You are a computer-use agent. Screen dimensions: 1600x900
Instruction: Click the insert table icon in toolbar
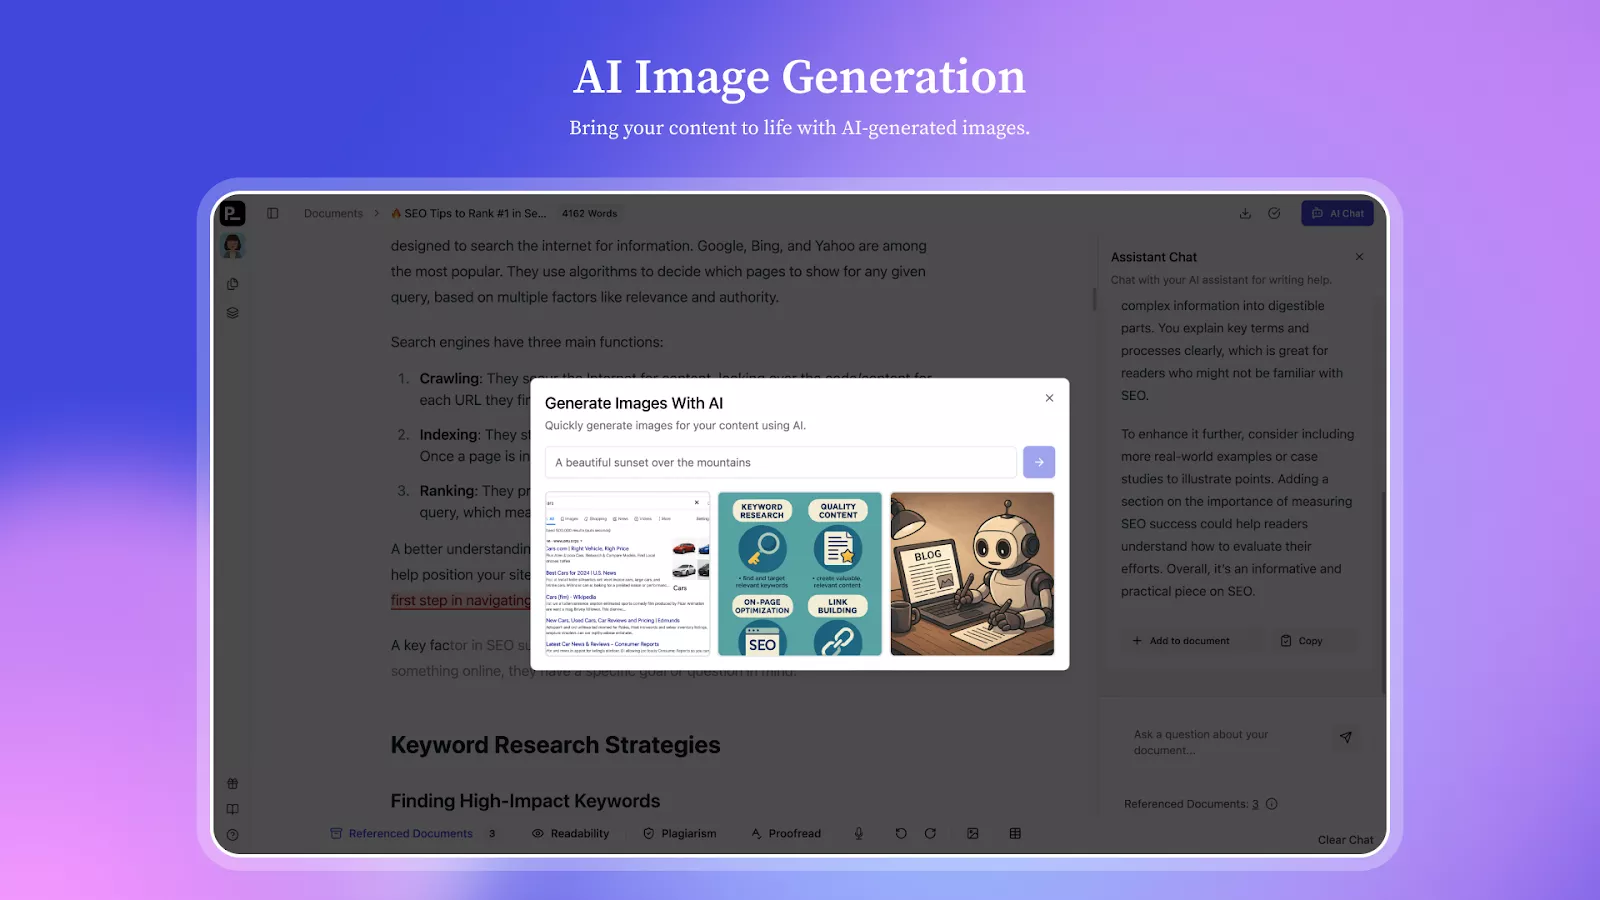[x=1015, y=833]
